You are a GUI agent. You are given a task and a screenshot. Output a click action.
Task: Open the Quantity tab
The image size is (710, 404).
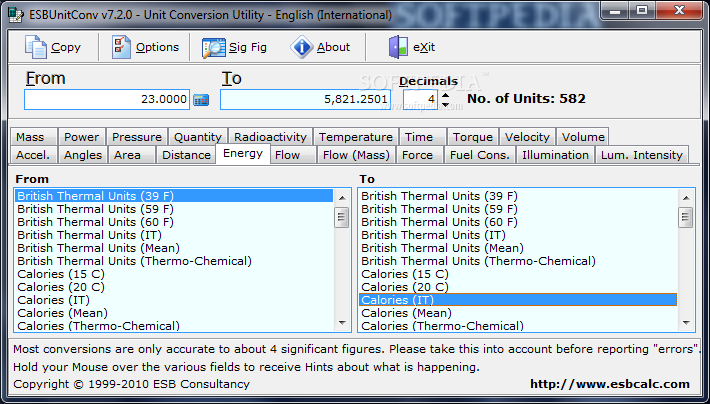point(198,137)
